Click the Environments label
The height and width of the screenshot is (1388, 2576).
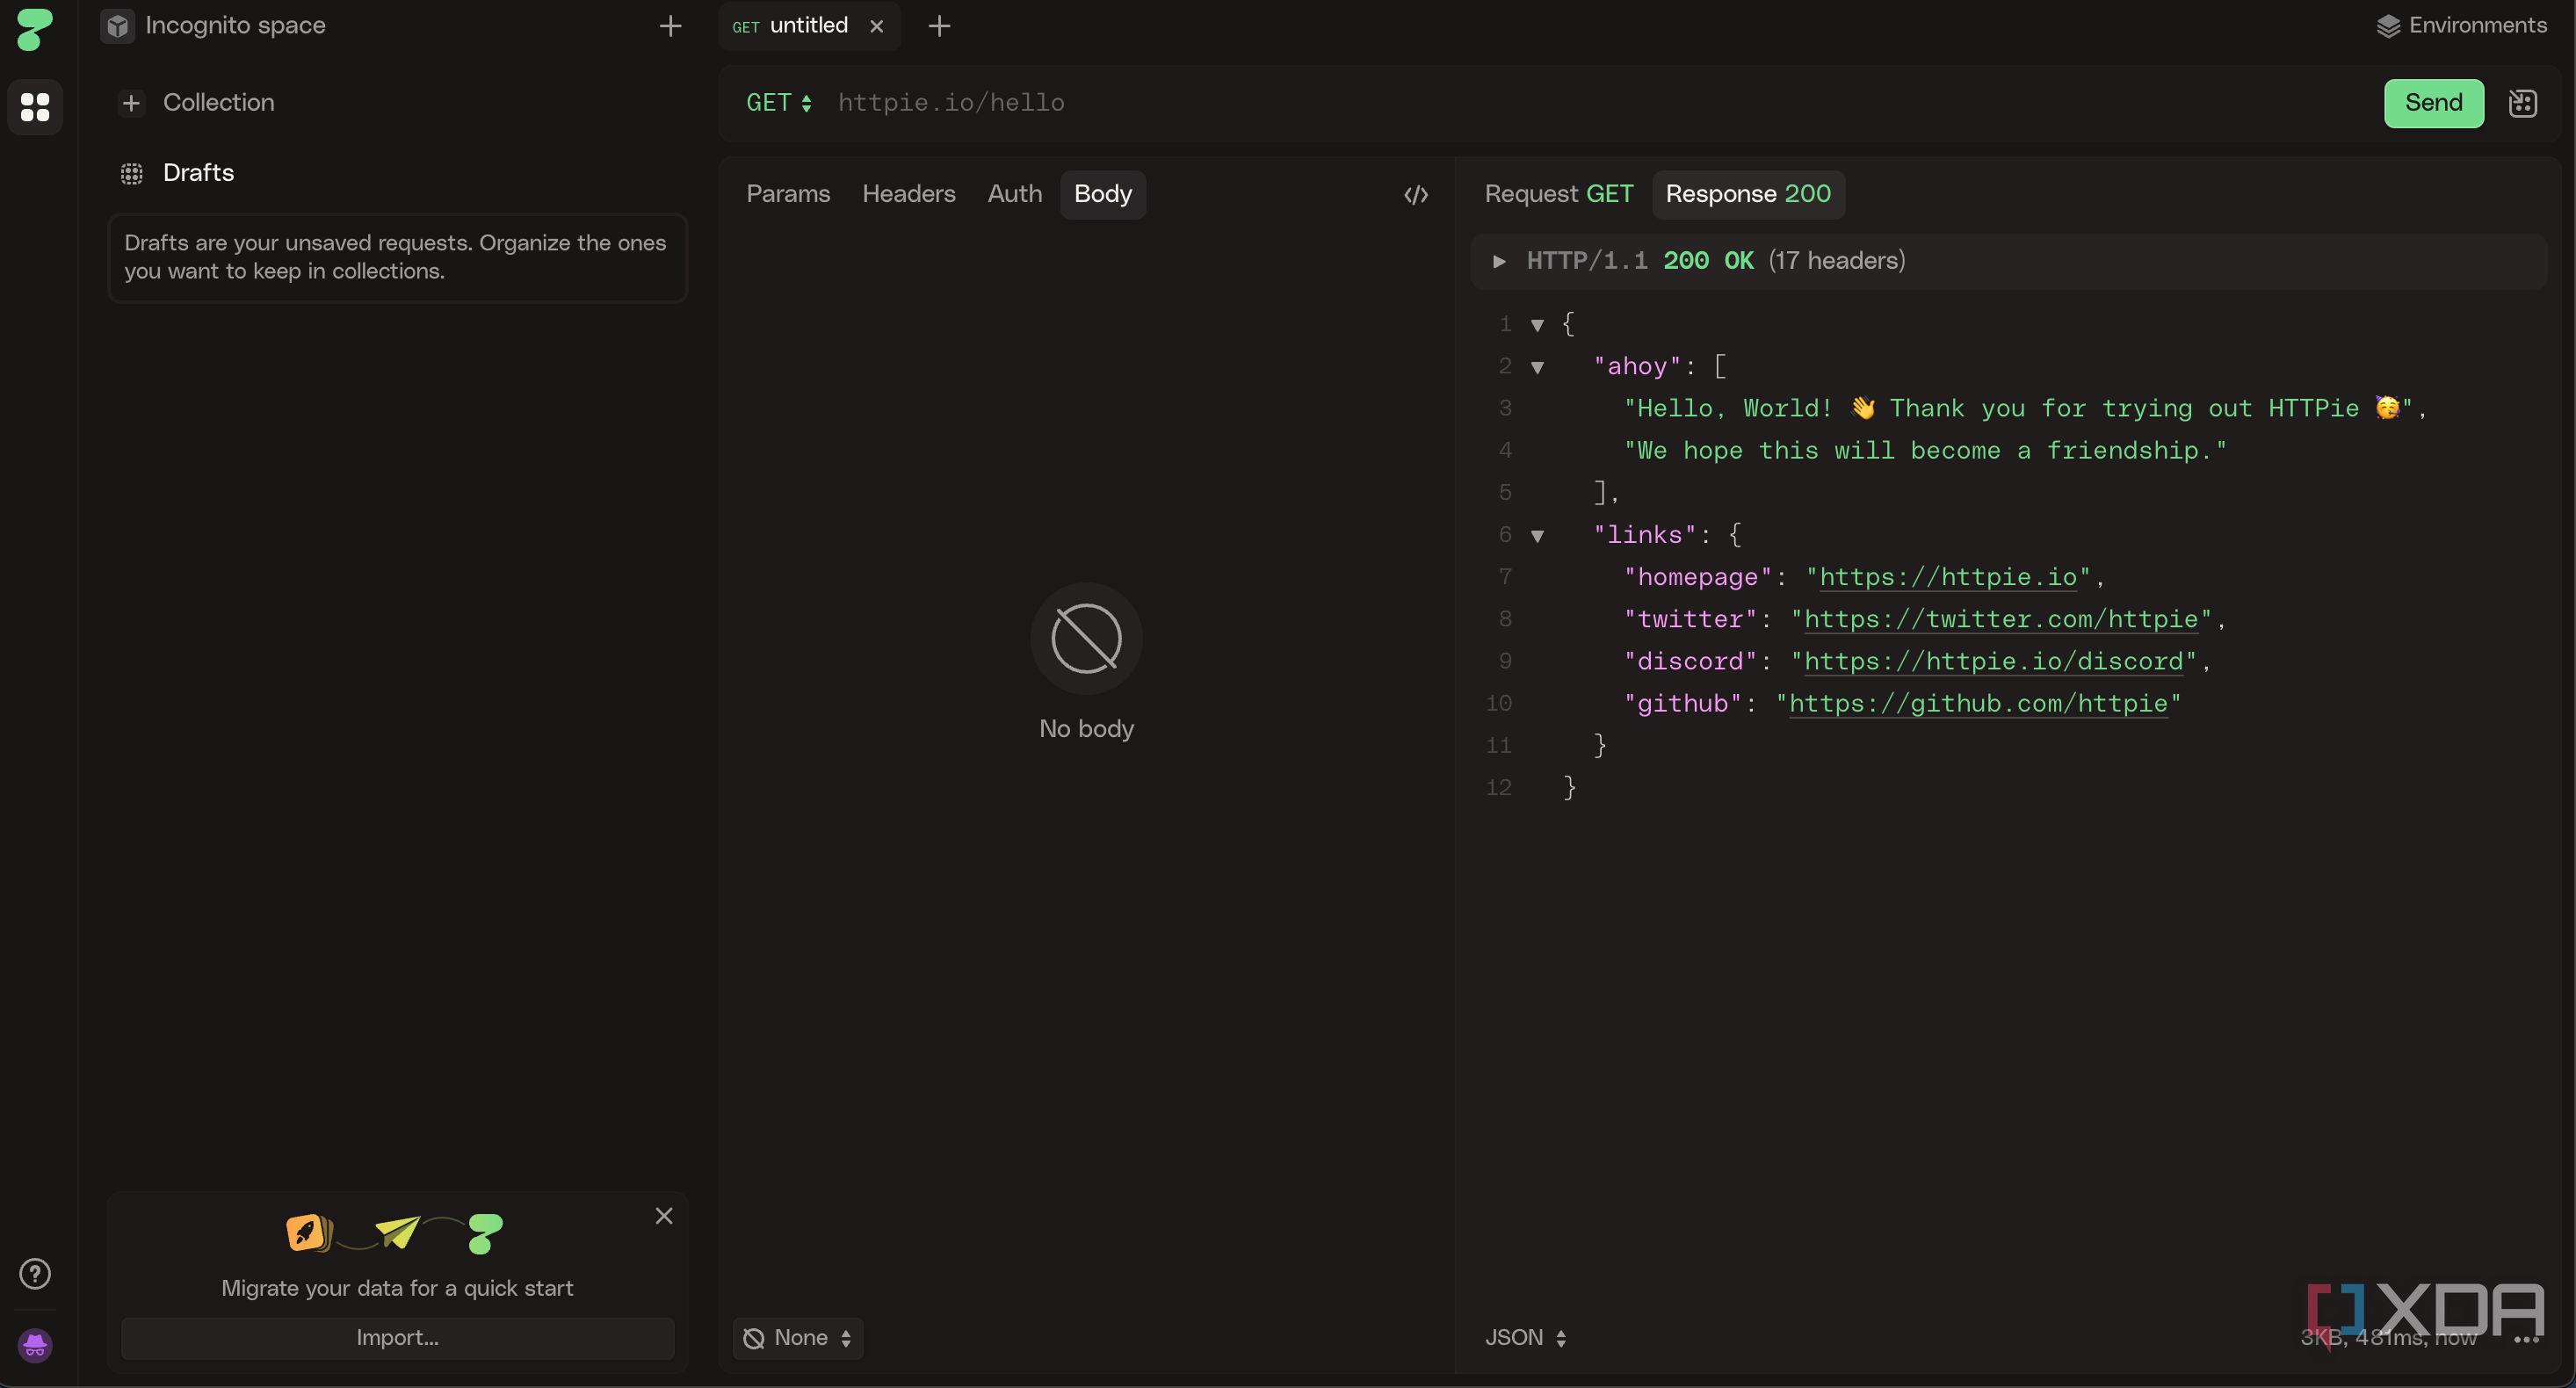click(x=2478, y=26)
